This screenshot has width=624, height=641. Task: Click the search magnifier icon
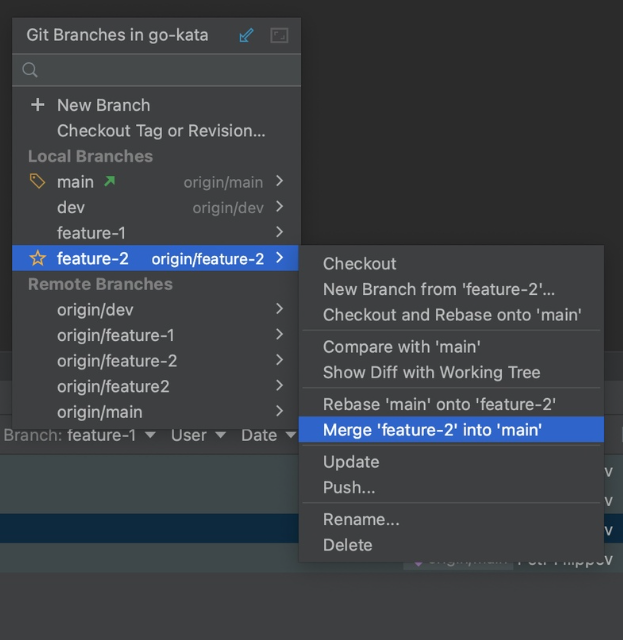[30, 70]
